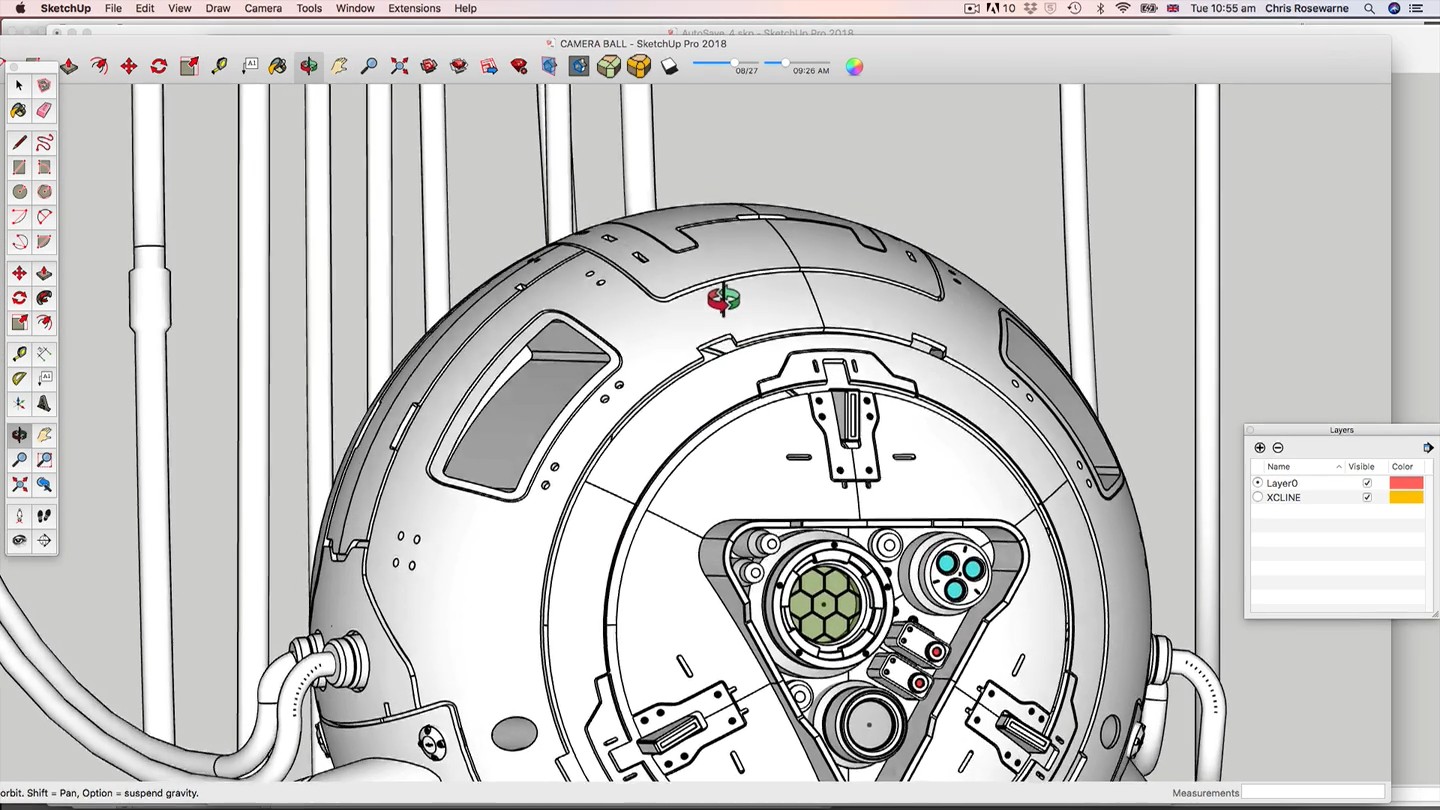Screen dimensions: 1440x810
Task: Pick the Freehand drawing tool
Action: point(44,143)
